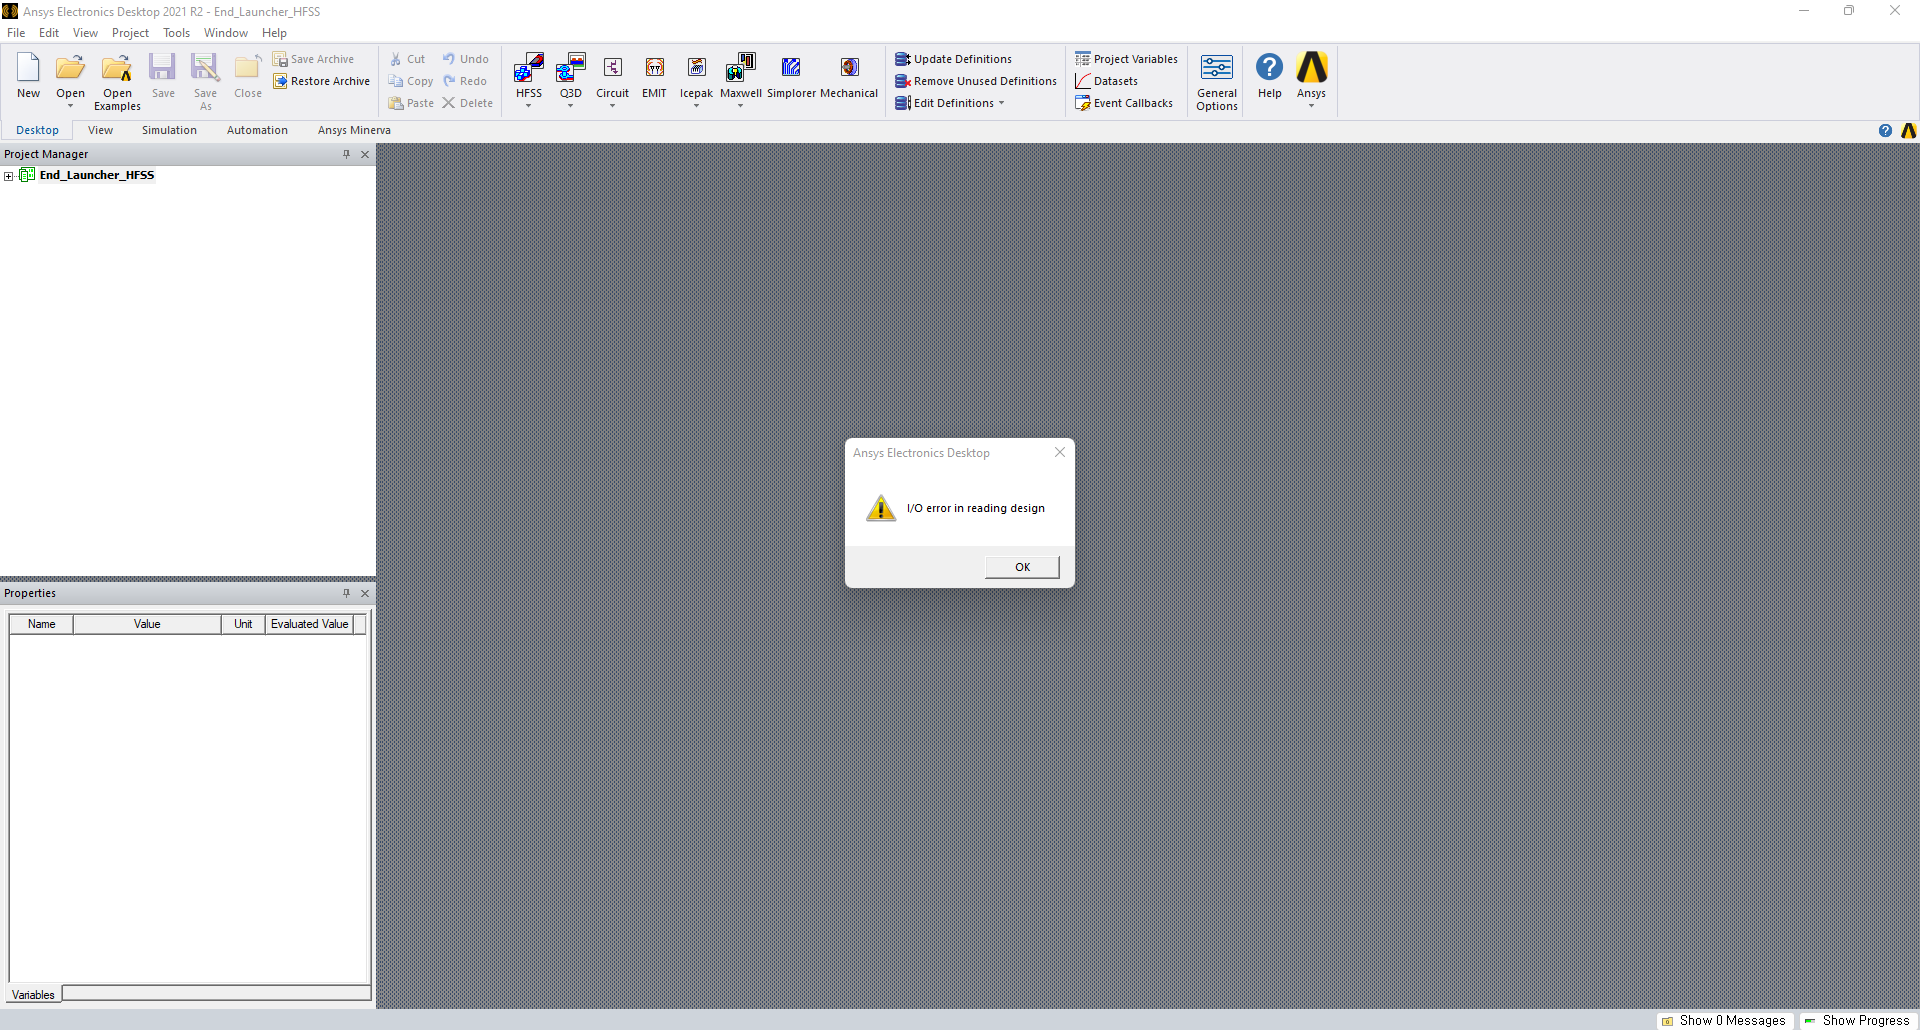This screenshot has height=1030, width=1920.
Task: Open the File menu
Action: 16,33
